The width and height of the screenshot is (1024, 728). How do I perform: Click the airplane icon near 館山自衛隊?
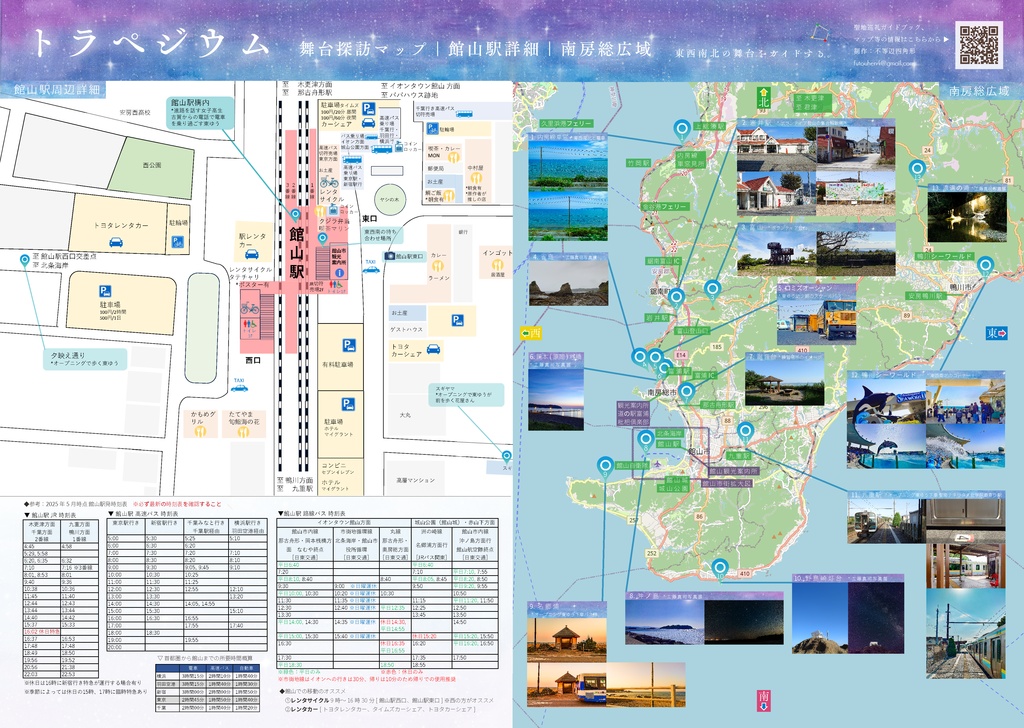click(657, 464)
